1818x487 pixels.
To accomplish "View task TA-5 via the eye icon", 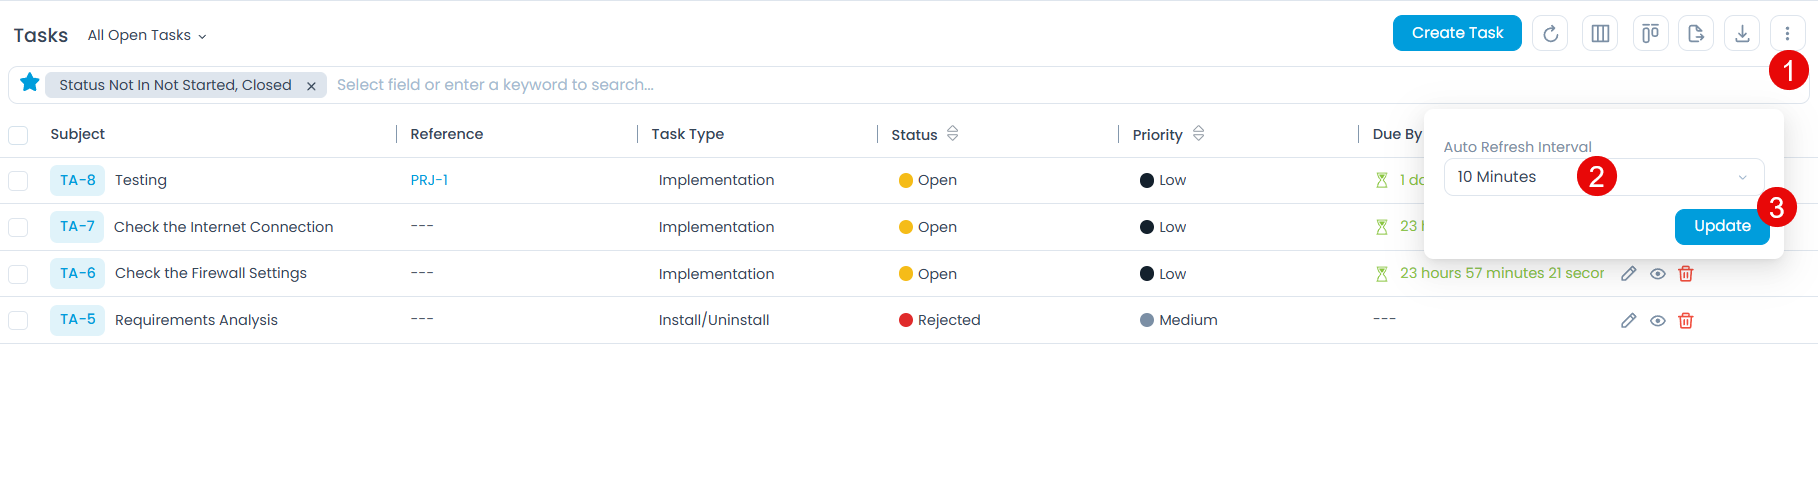I will (1658, 321).
